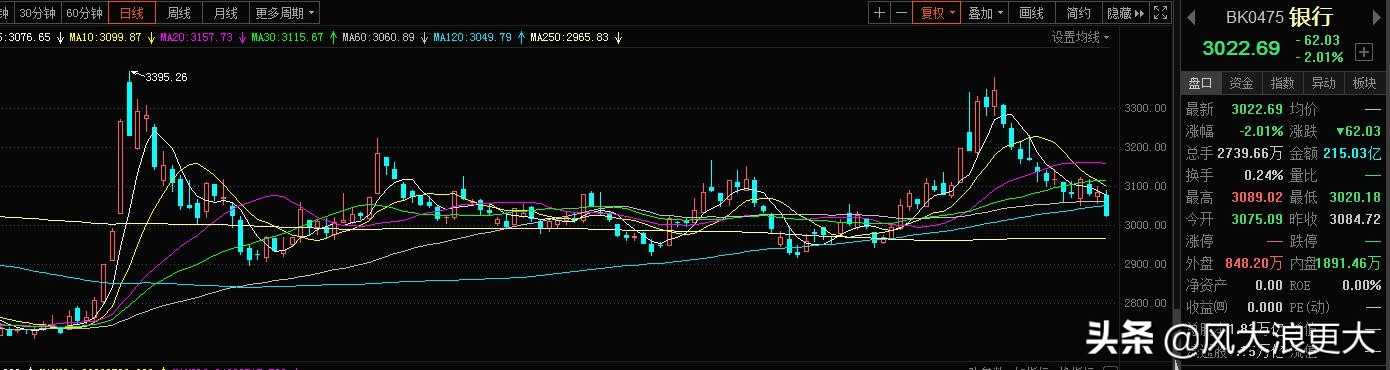The height and width of the screenshot is (370, 1390).
Task: Click the 今开 value 3075.09
Action: click(x=1256, y=219)
